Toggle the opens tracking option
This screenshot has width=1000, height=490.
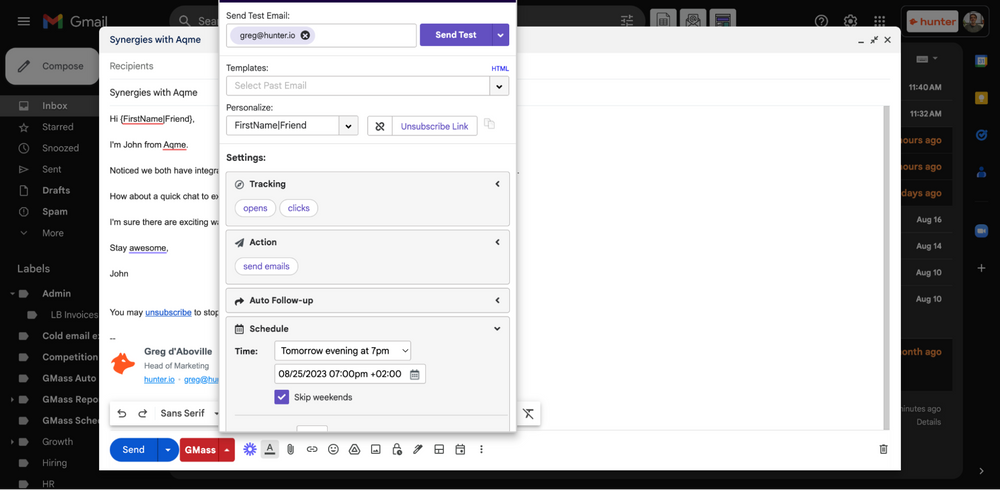[x=255, y=208]
